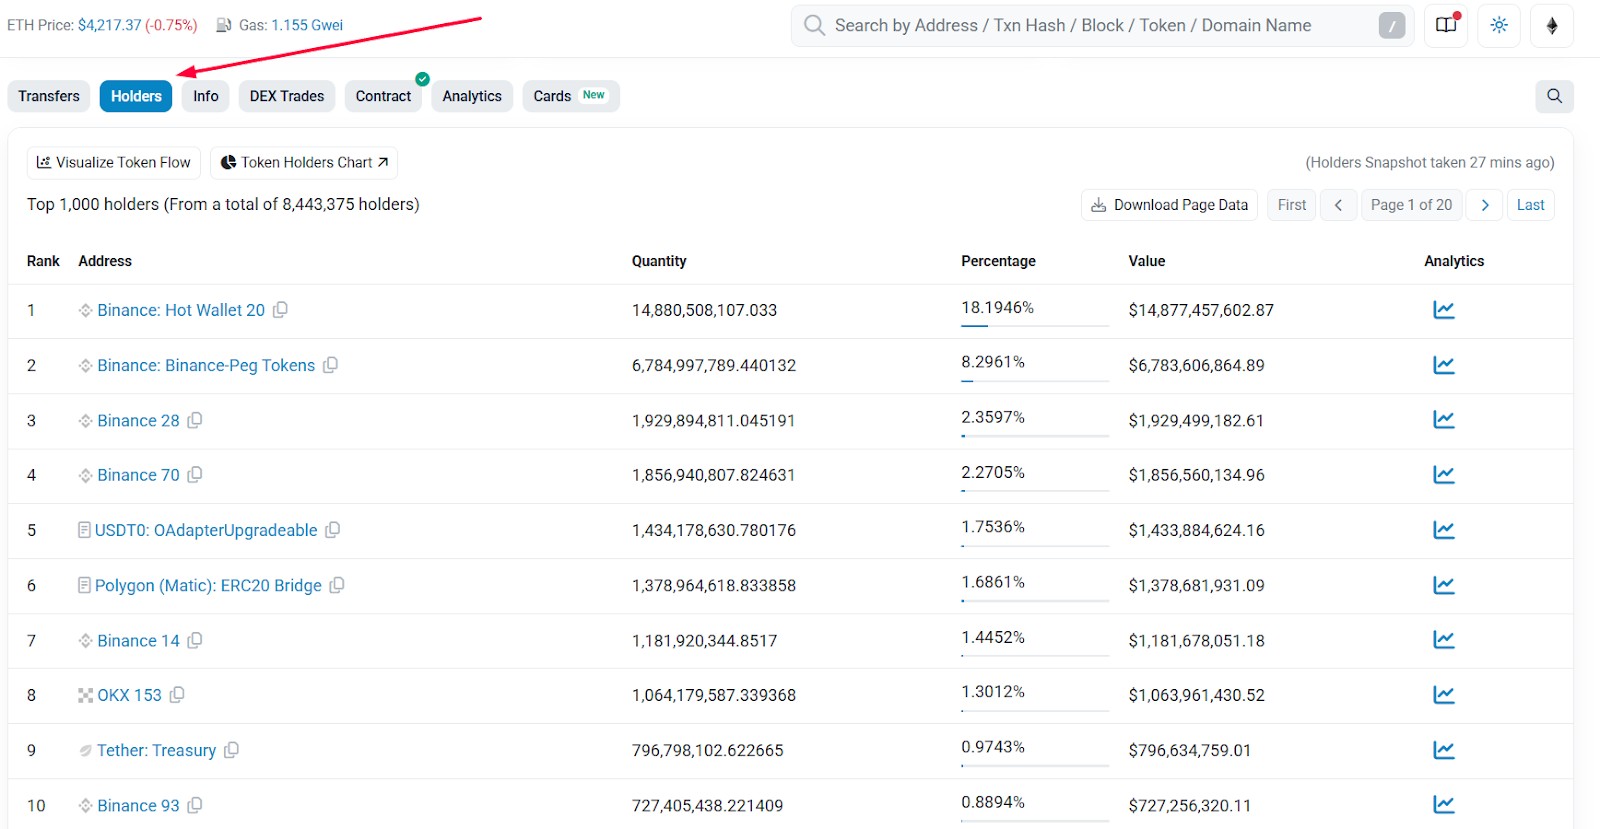Open the Info tab
This screenshot has width=1600, height=829.
(206, 96)
